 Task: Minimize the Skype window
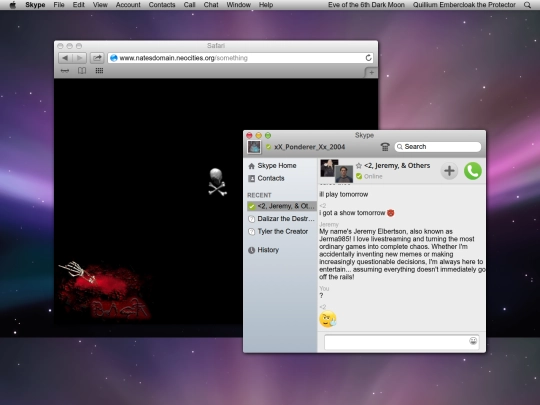pos(259,136)
